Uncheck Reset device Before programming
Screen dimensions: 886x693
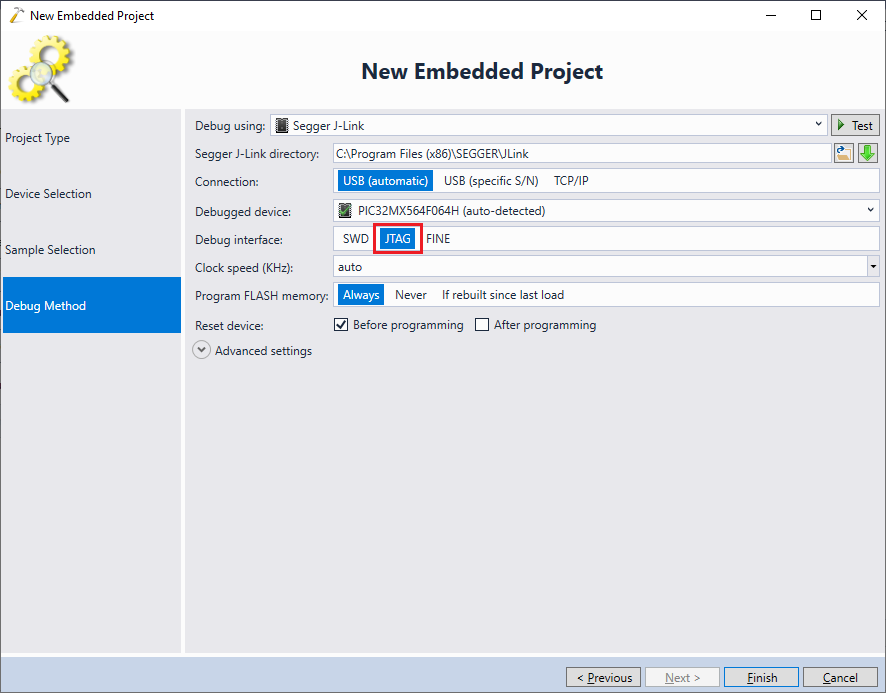coord(341,325)
